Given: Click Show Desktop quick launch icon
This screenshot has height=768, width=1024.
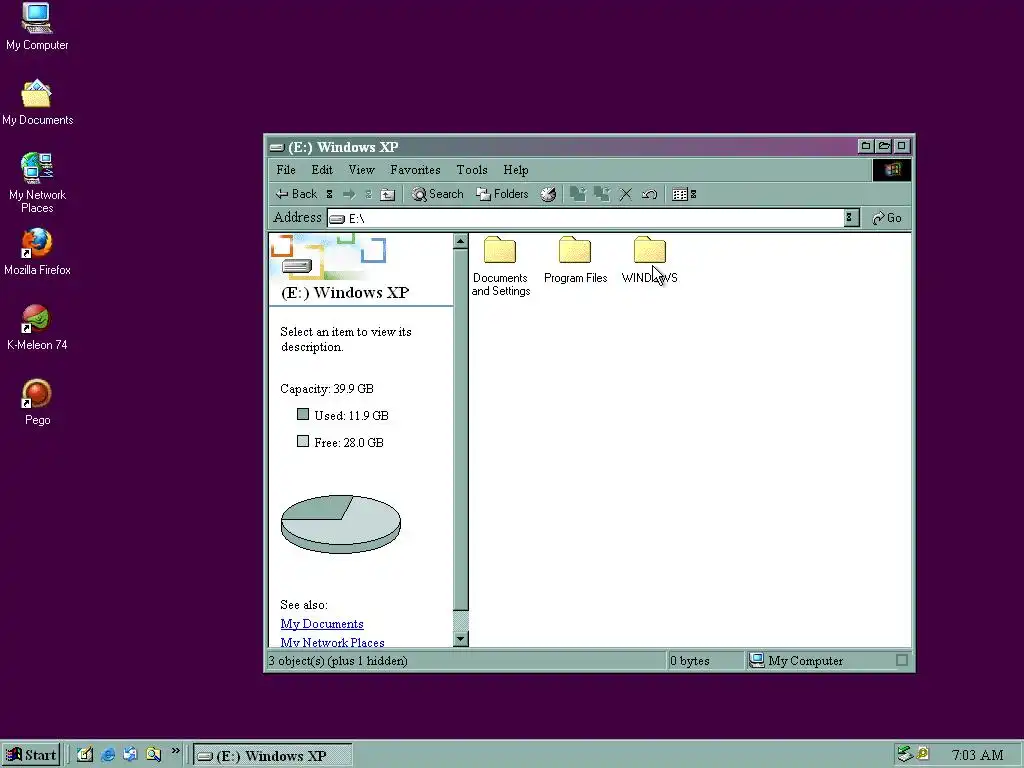Looking at the screenshot, I should (85, 755).
